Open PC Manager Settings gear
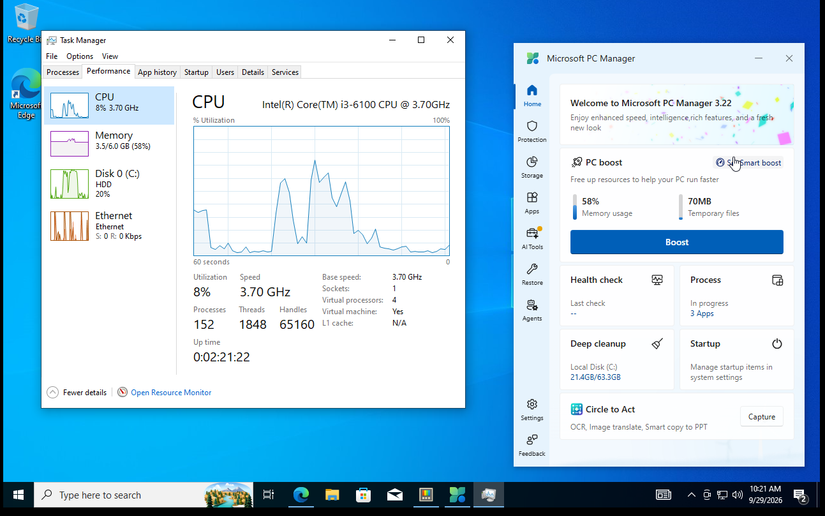 532,409
